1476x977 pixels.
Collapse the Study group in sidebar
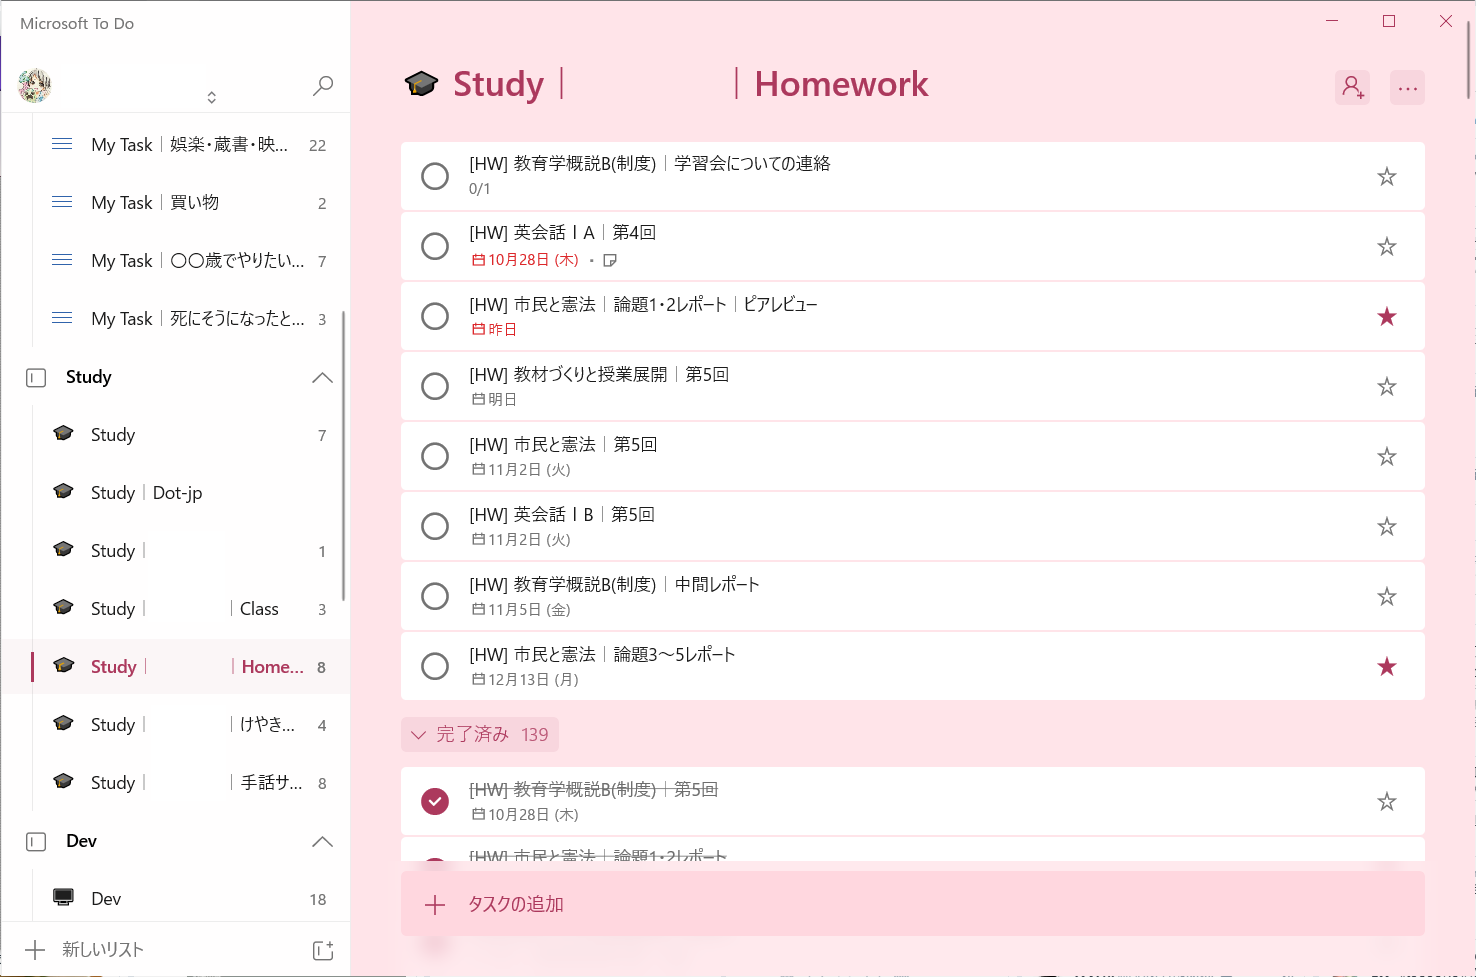coord(322,378)
